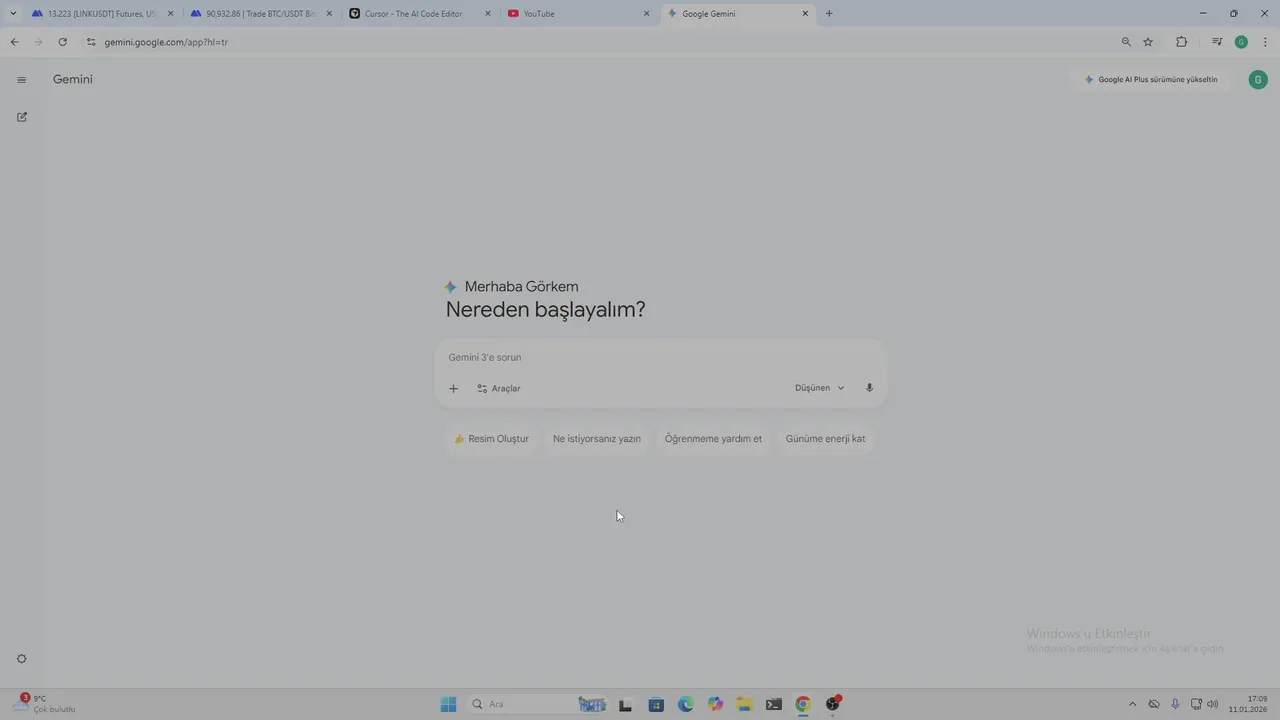Open Terminal from taskbar
Viewport: 1280px width, 720px height.
pyautogui.click(x=774, y=704)
